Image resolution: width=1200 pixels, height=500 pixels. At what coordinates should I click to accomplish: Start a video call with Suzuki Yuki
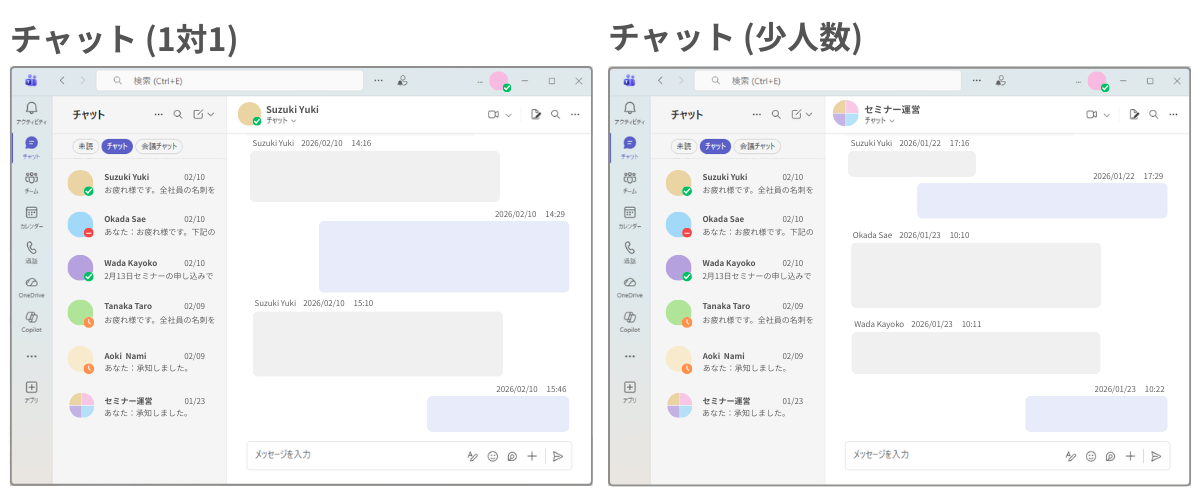coord(493,114)
